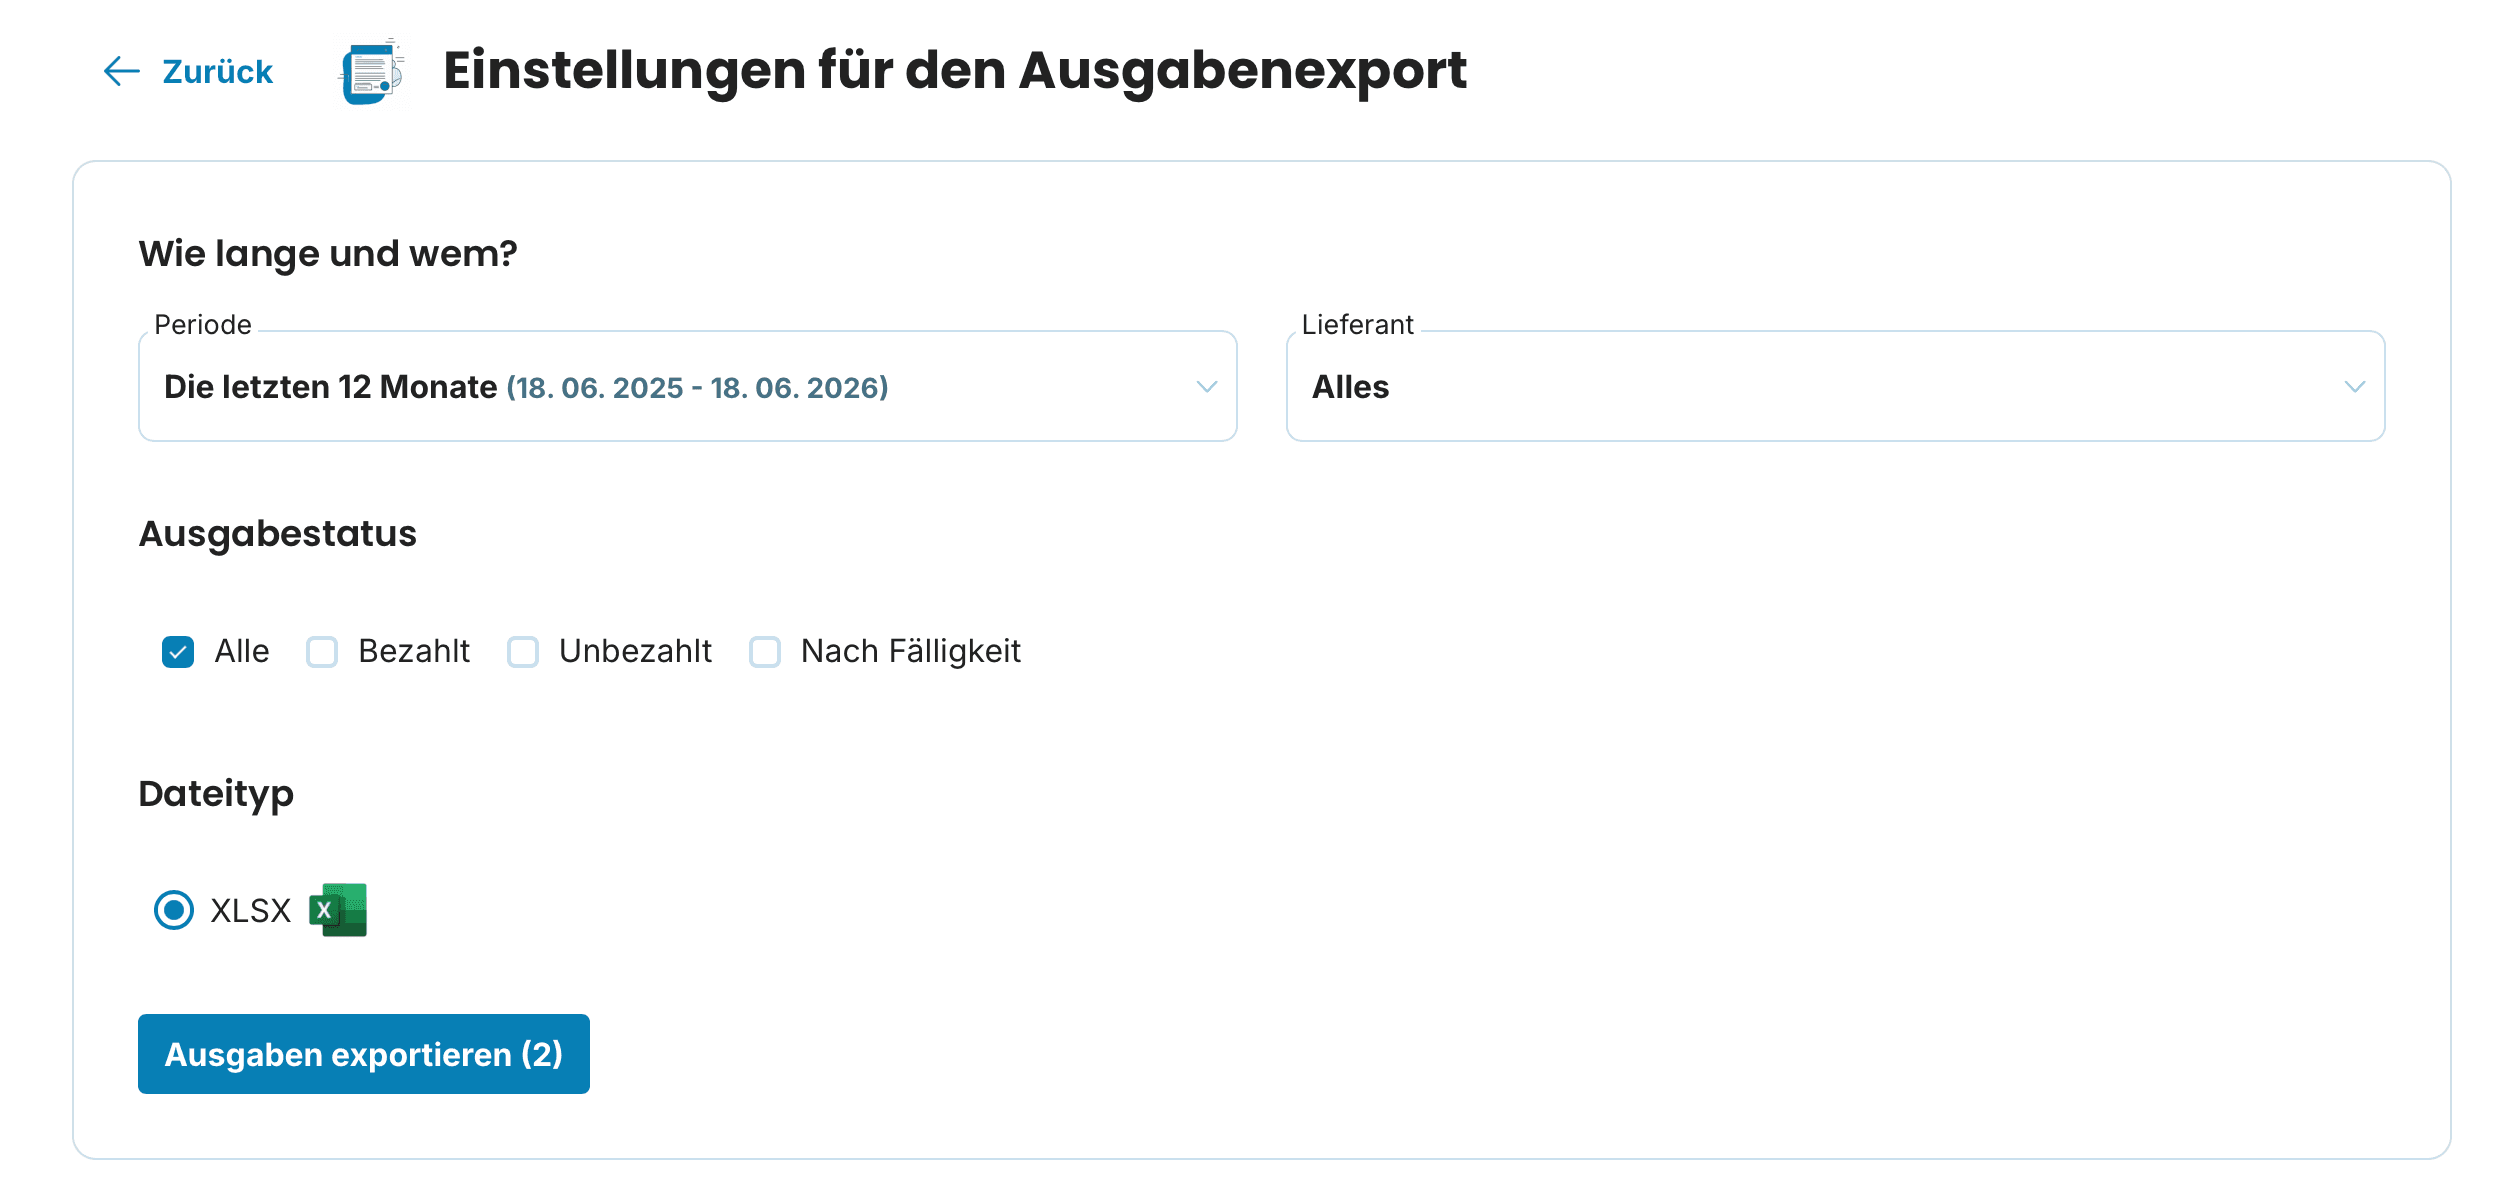Select the XLSX radio button

pos(174,910)
